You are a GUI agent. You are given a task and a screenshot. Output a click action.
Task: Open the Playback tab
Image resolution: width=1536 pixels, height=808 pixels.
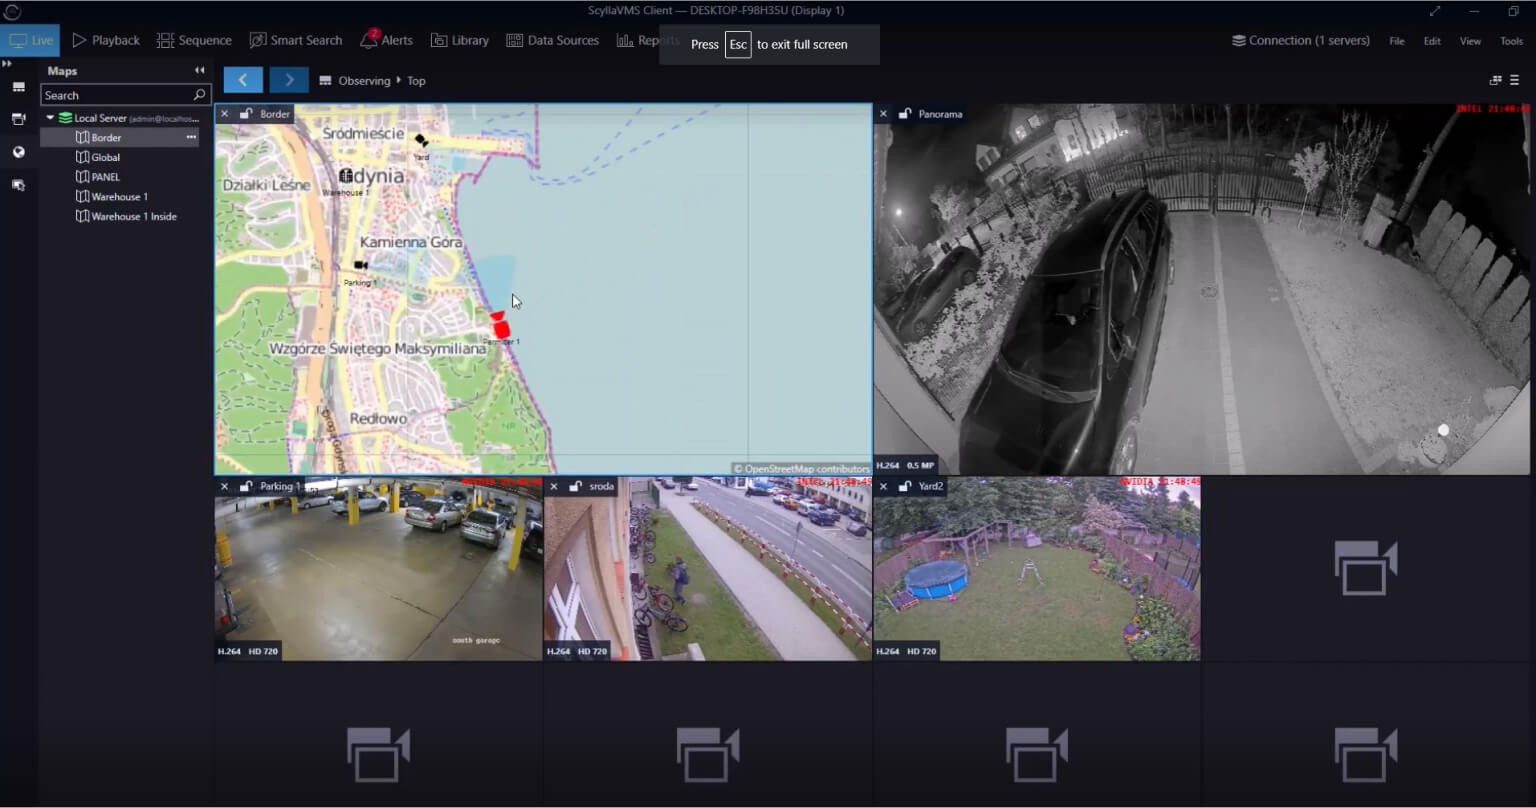click(106, 41)
